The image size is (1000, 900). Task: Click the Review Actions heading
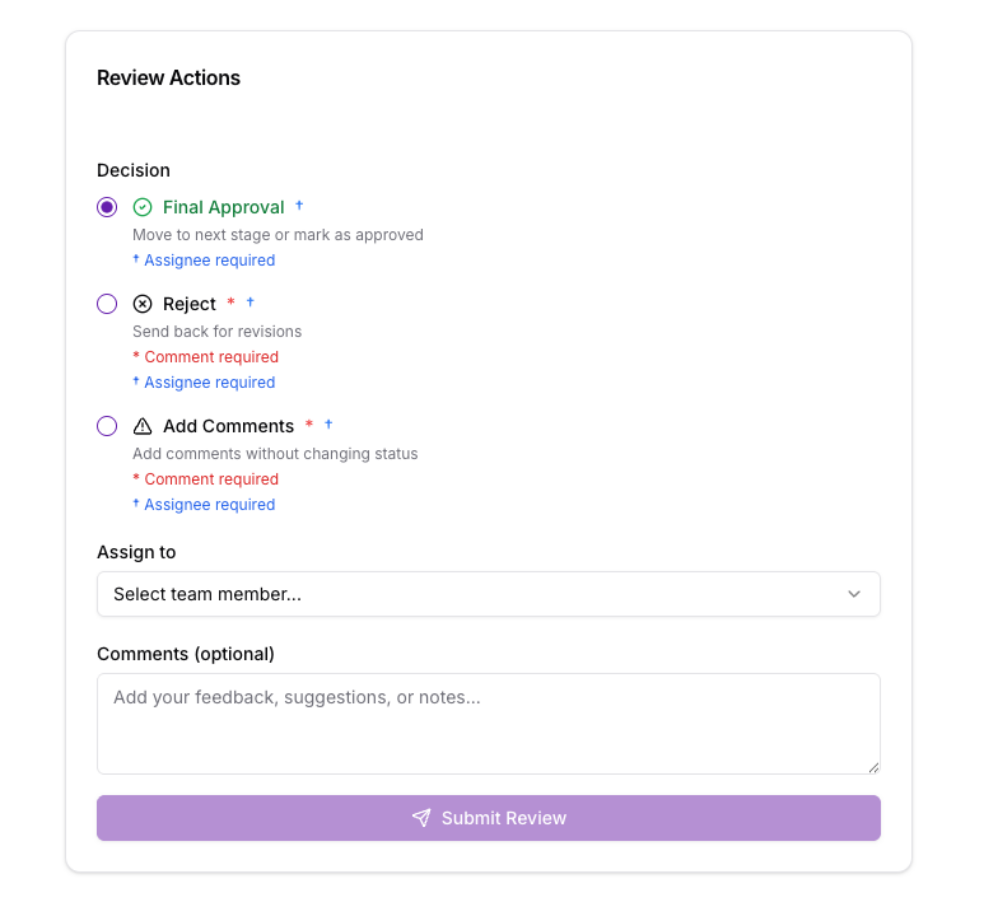[x=168, y=77]
